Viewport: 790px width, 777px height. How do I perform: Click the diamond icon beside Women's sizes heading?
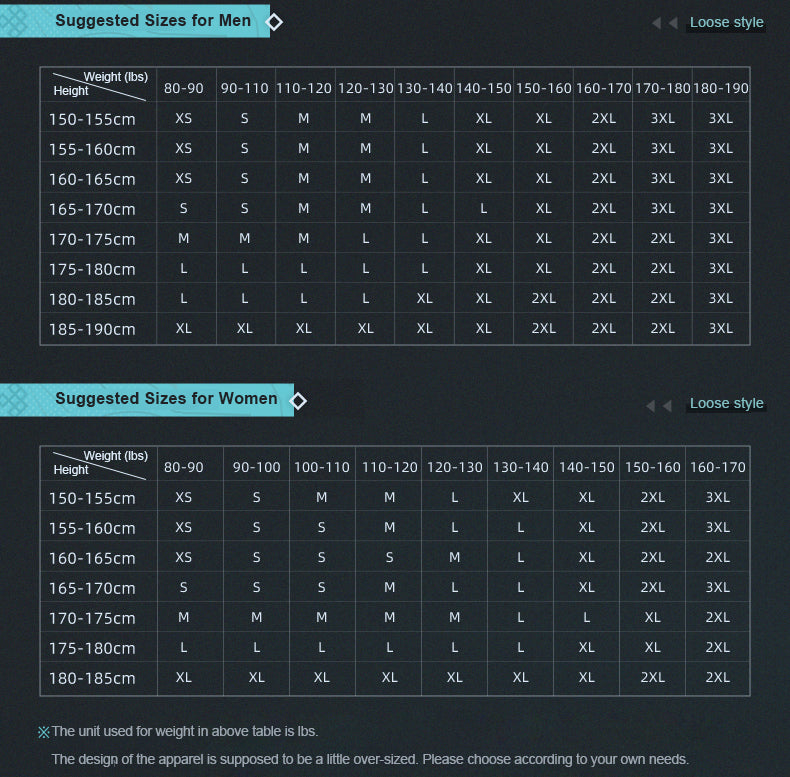point(298,401)
